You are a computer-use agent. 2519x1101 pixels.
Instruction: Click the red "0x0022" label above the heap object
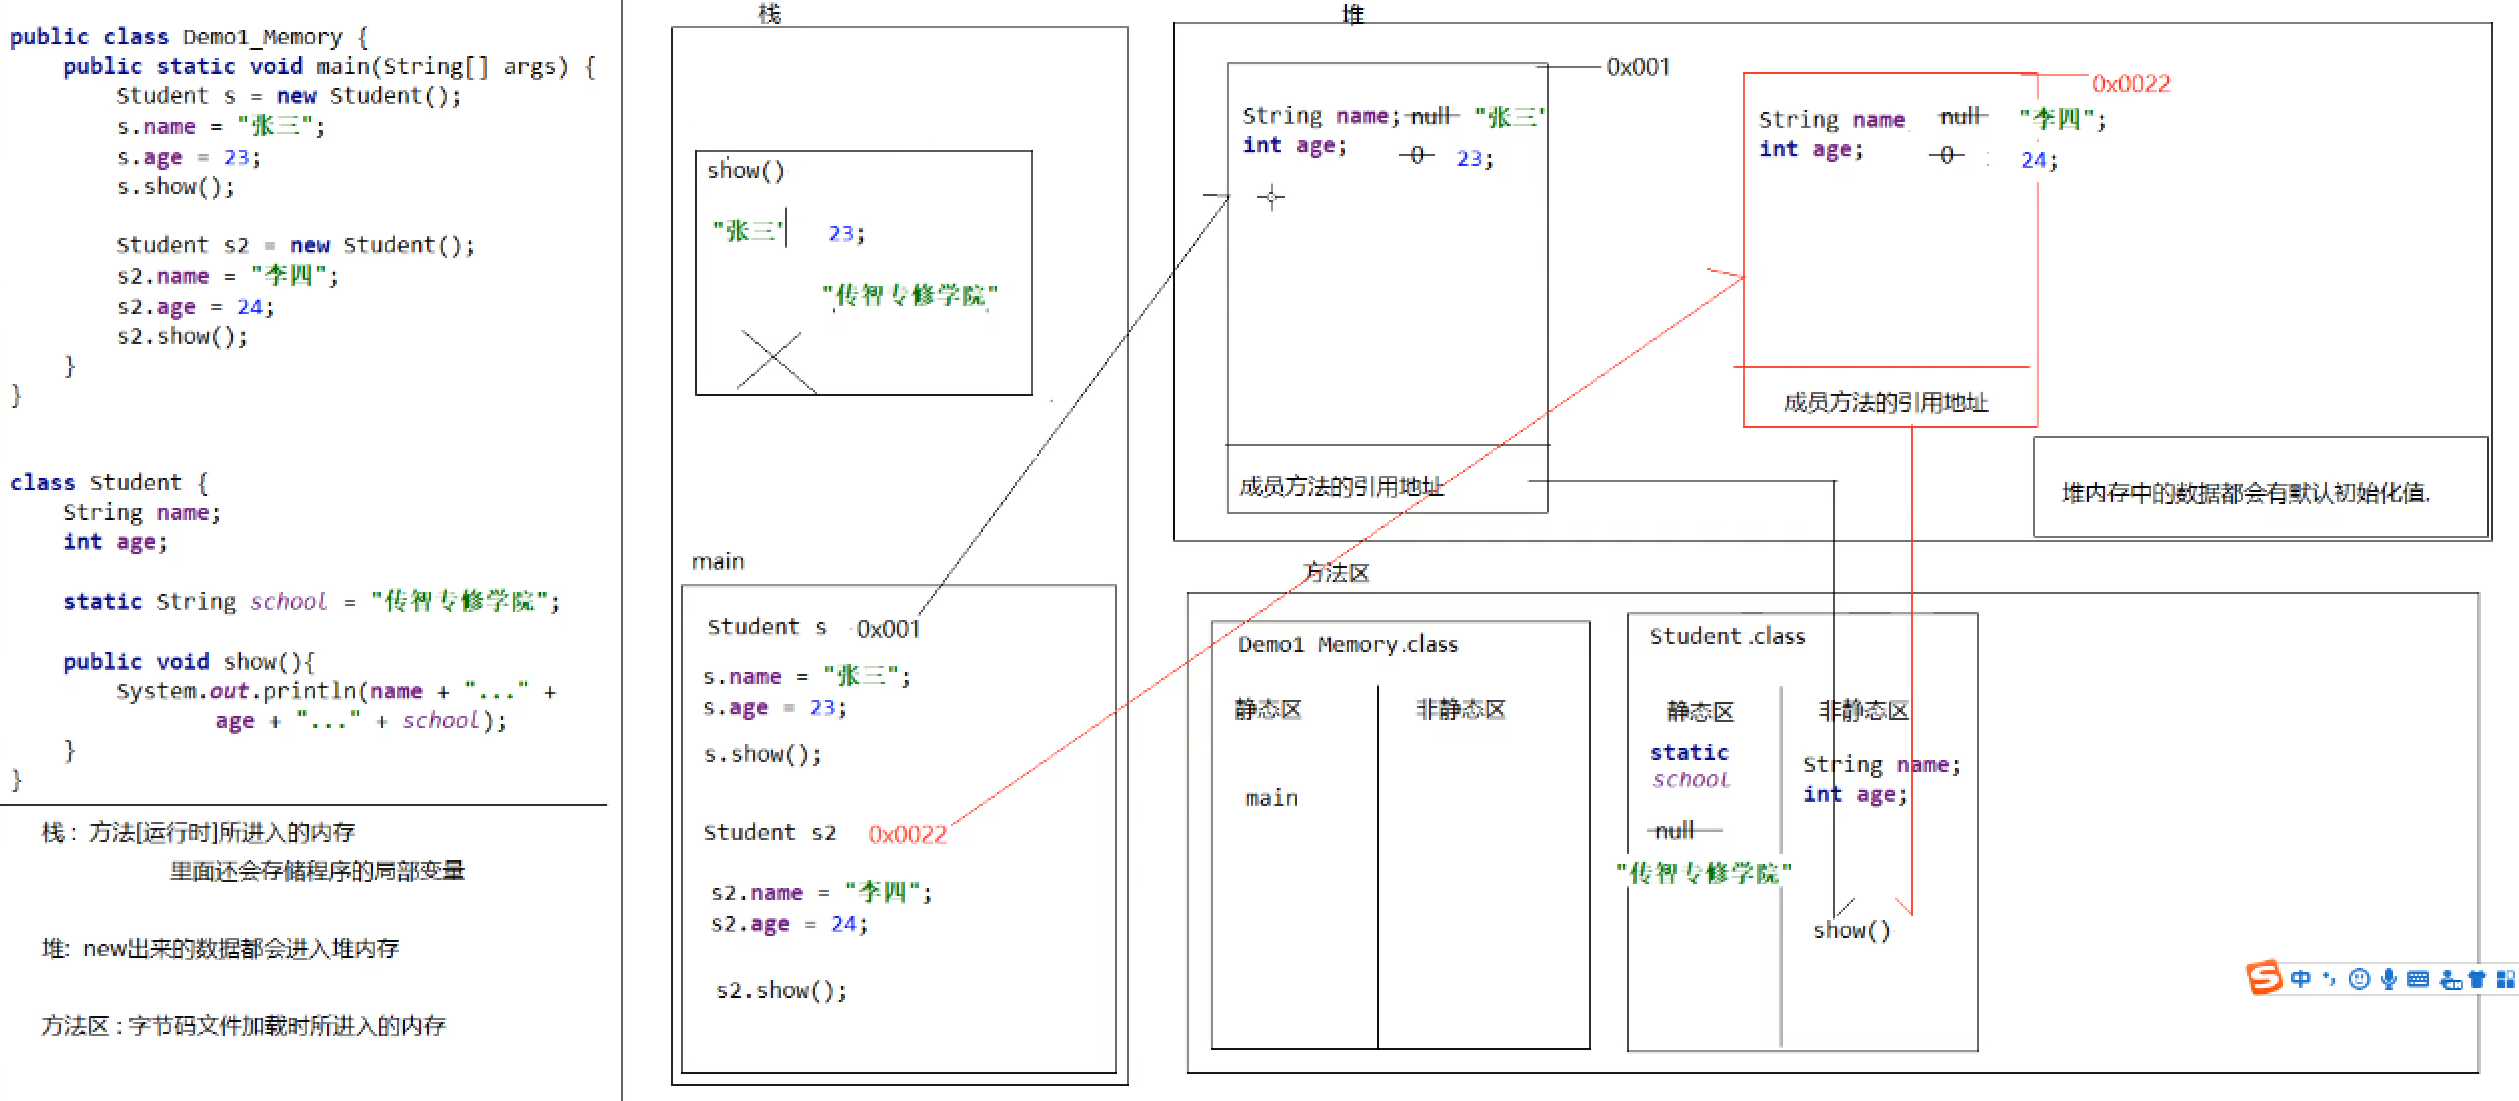[x=2131, y=84]
